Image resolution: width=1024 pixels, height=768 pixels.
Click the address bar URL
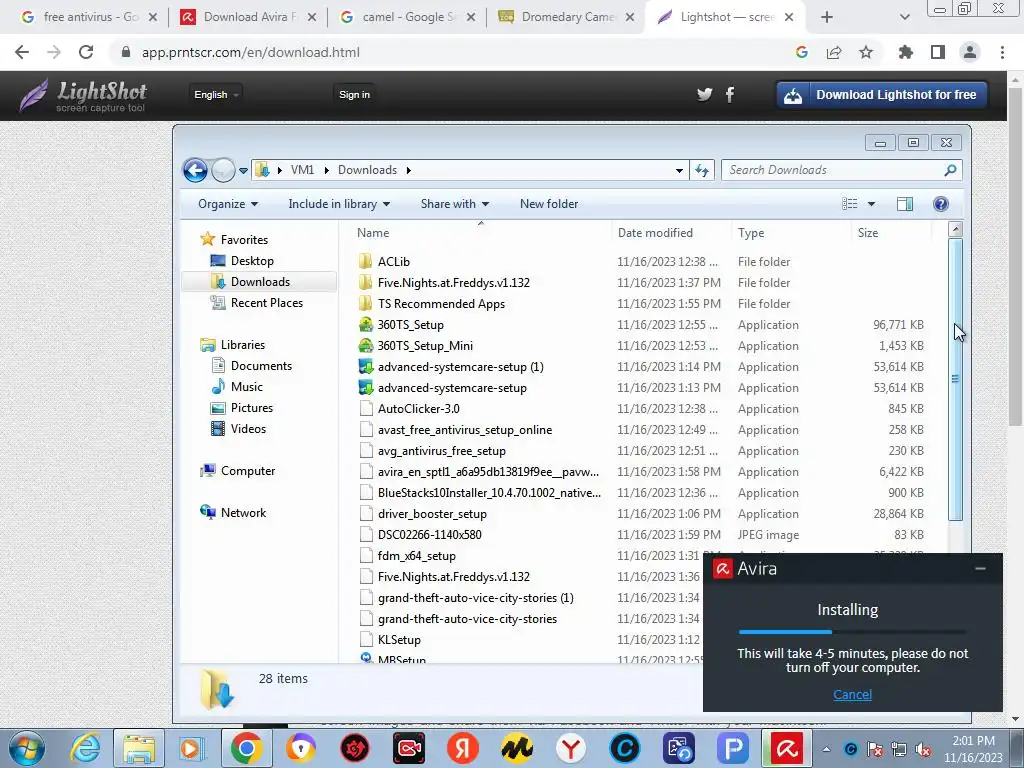(251, 52)
